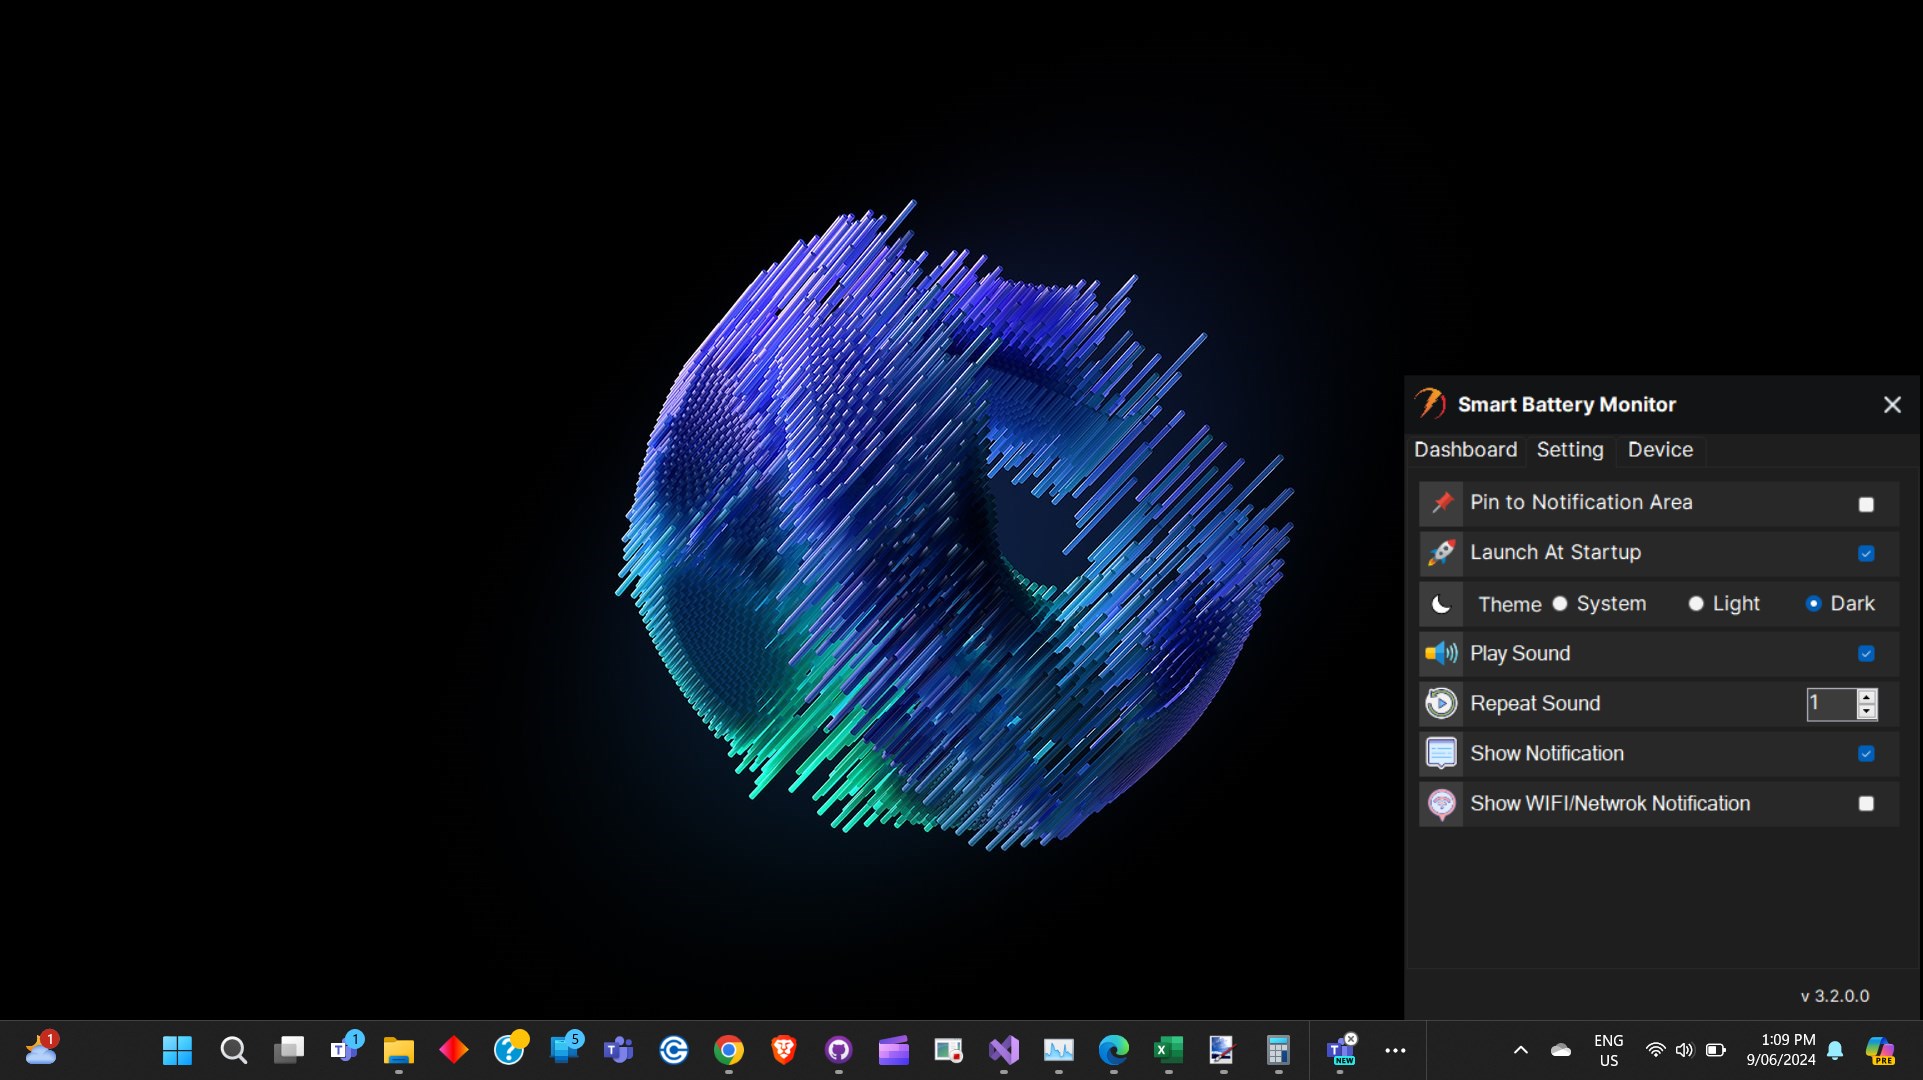Click the moon Theme icon
The image size is (1923, 1080).
point(1441,604)
